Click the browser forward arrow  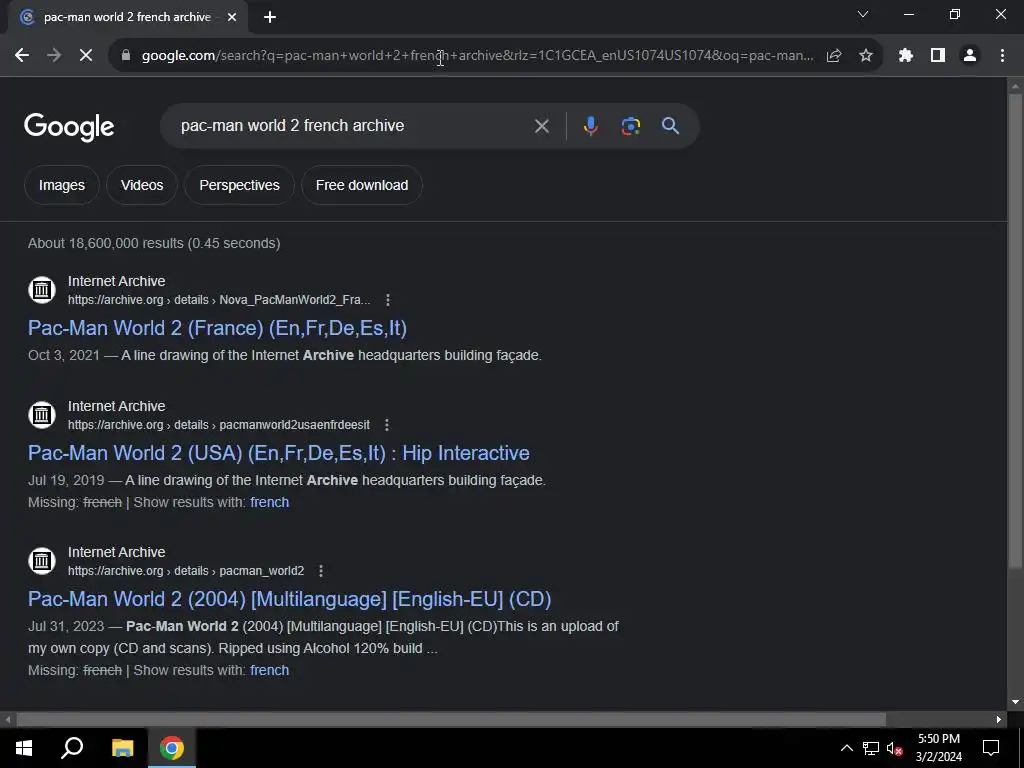[54, 56]
